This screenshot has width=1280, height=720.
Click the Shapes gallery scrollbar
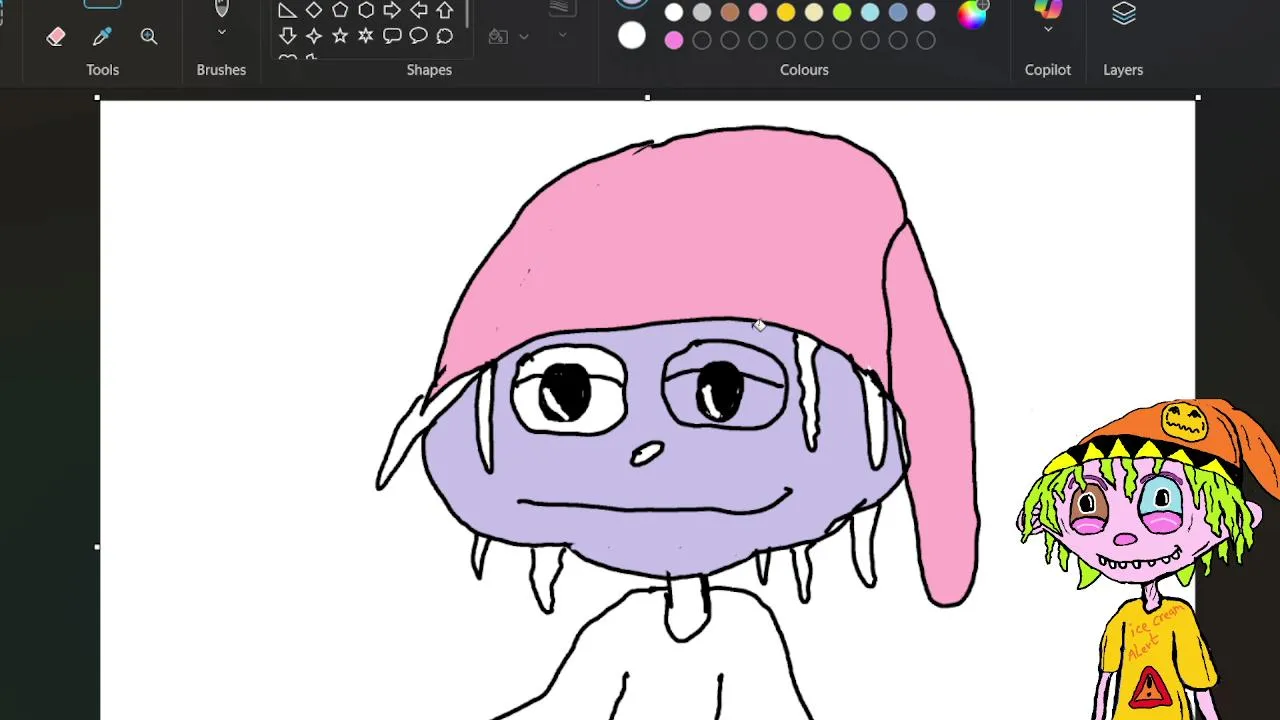[467, 14]
